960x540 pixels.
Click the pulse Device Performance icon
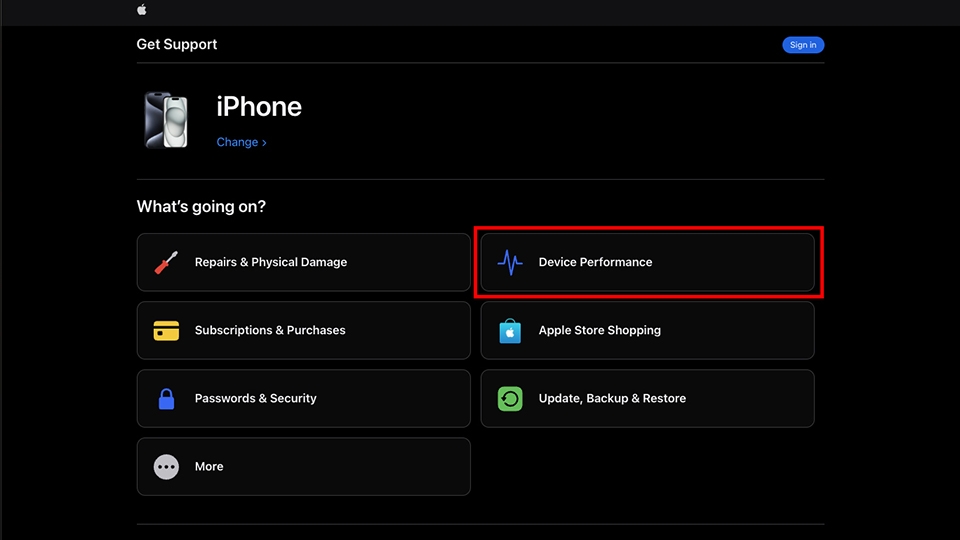tap(510, 262)
